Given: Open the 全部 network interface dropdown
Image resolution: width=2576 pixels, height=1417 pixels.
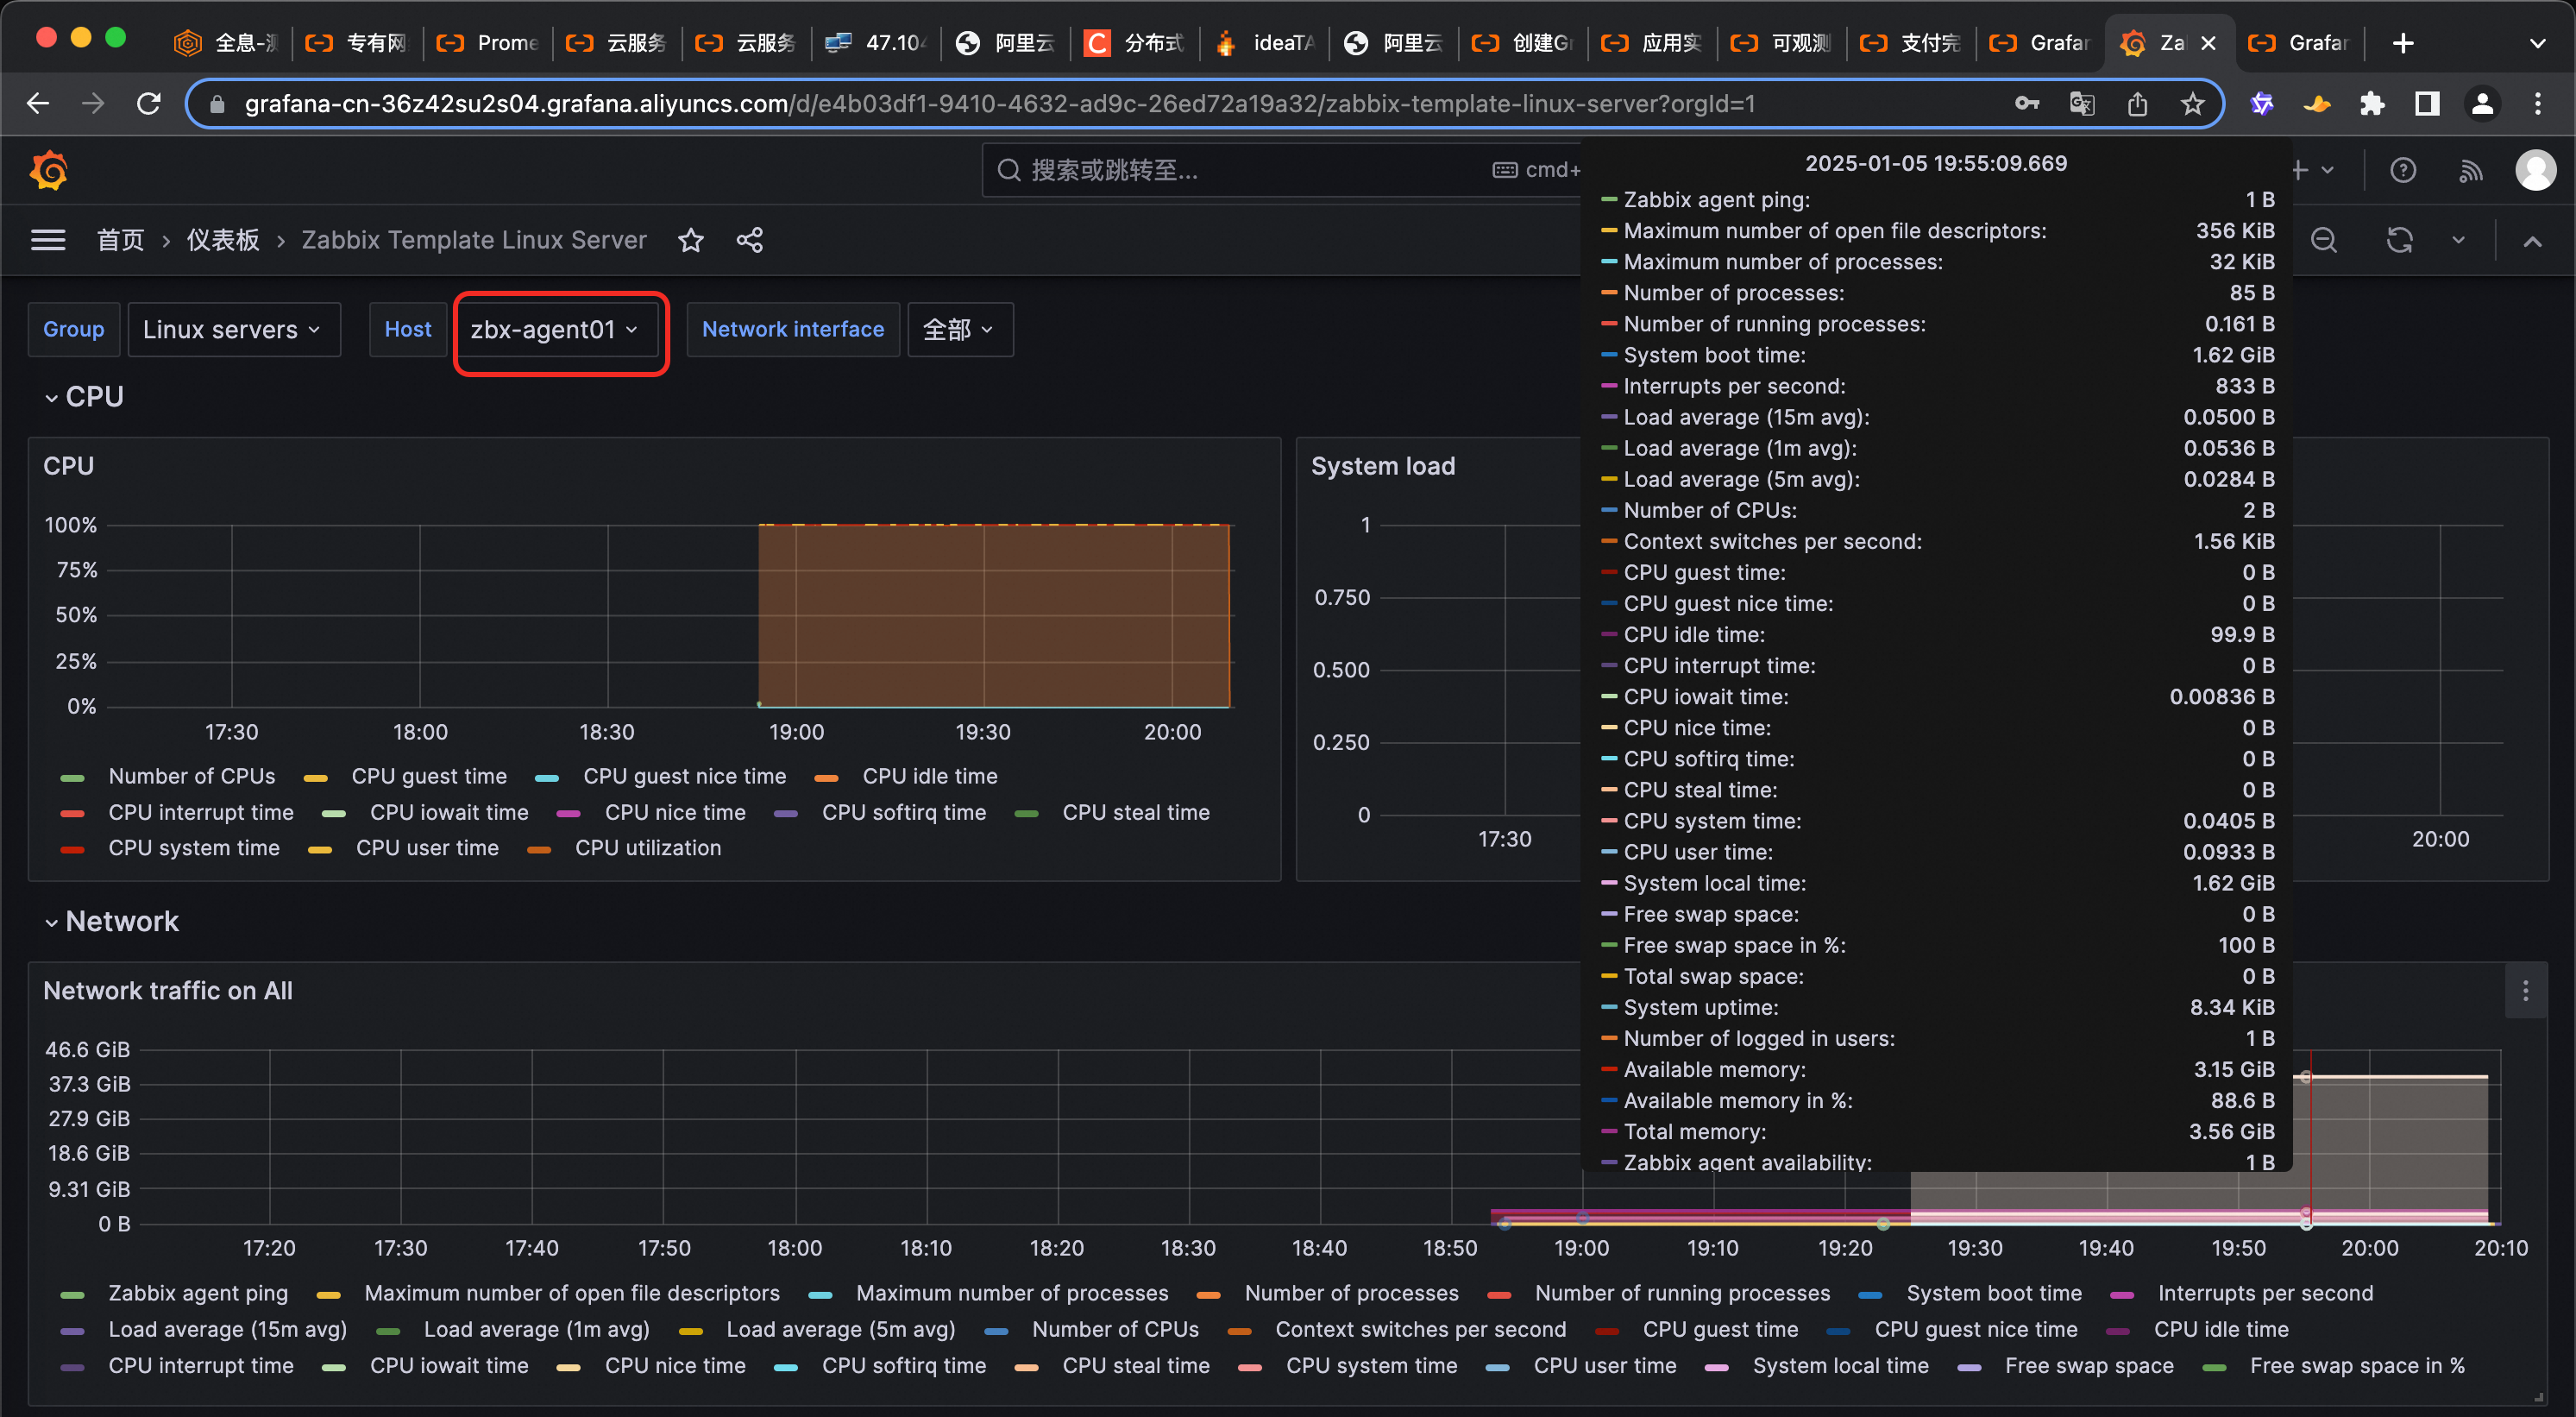Looking at the screenshot, I should 959,329.
